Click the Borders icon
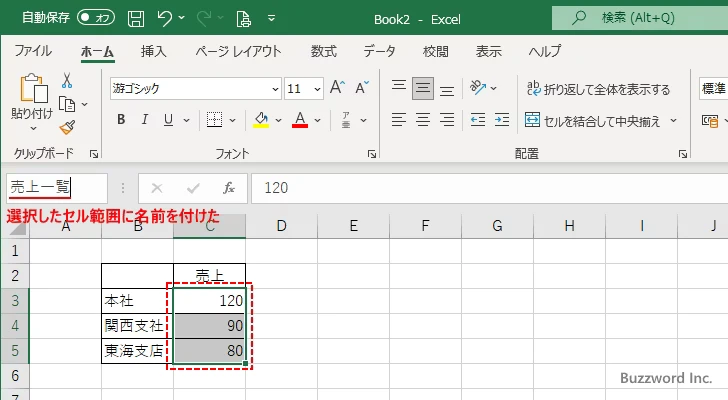 (214, 120)
